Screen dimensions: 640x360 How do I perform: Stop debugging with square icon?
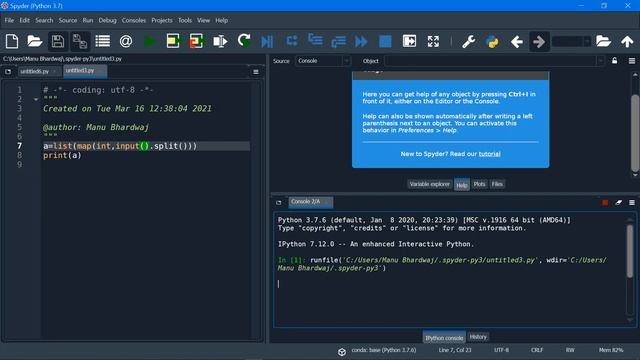385,41
